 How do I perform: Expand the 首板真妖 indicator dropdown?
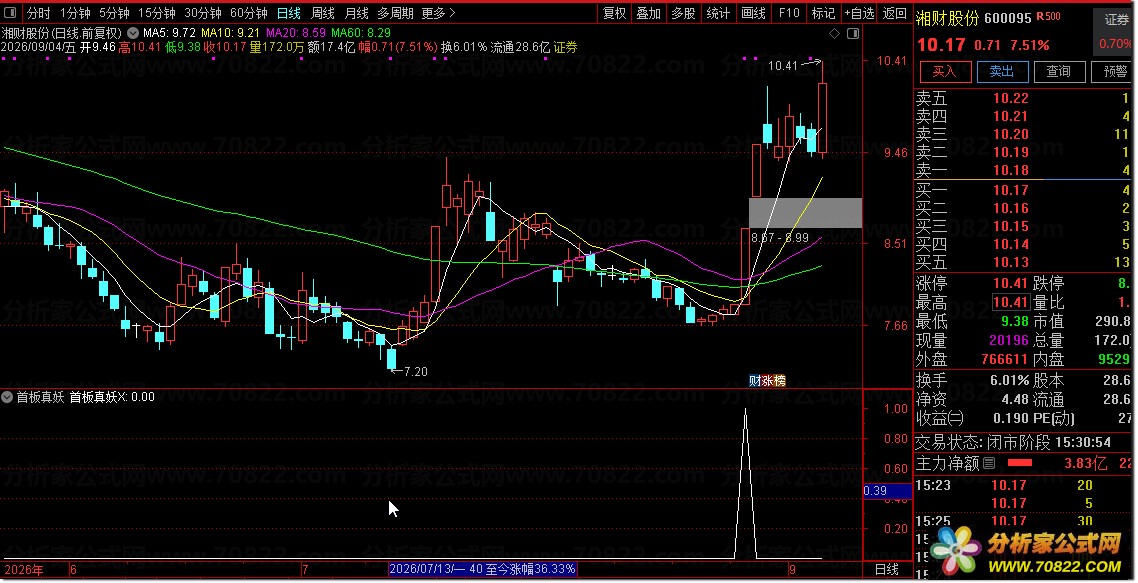7,397
